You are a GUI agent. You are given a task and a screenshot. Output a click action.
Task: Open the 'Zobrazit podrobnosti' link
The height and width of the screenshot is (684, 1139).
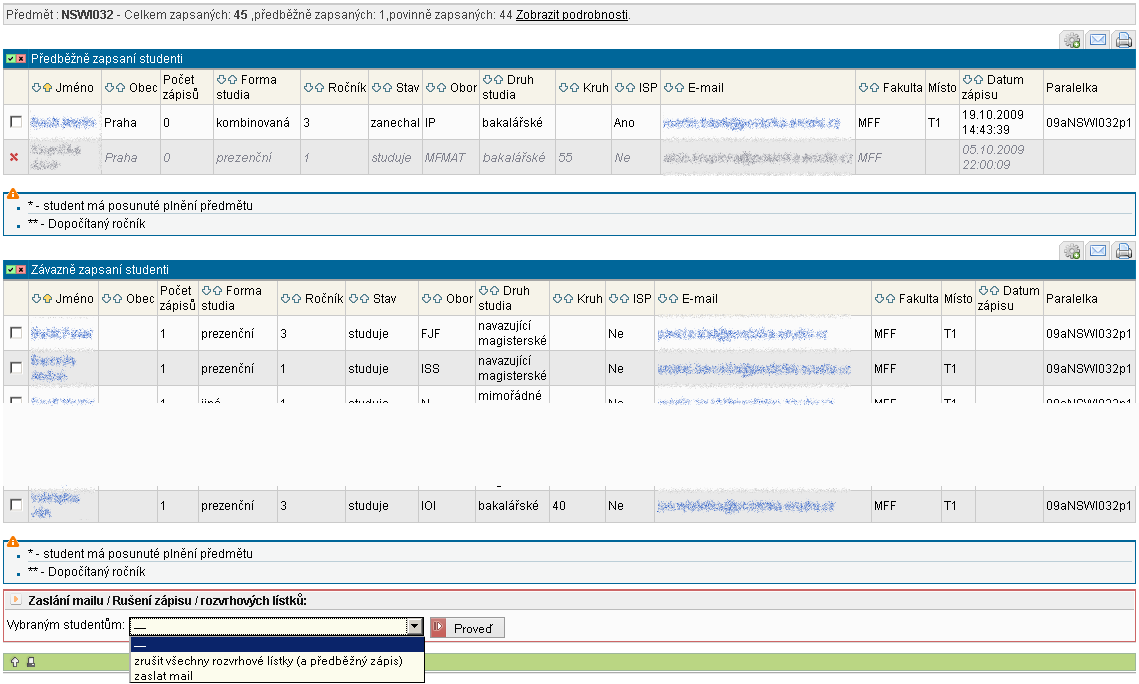(572, 15)
